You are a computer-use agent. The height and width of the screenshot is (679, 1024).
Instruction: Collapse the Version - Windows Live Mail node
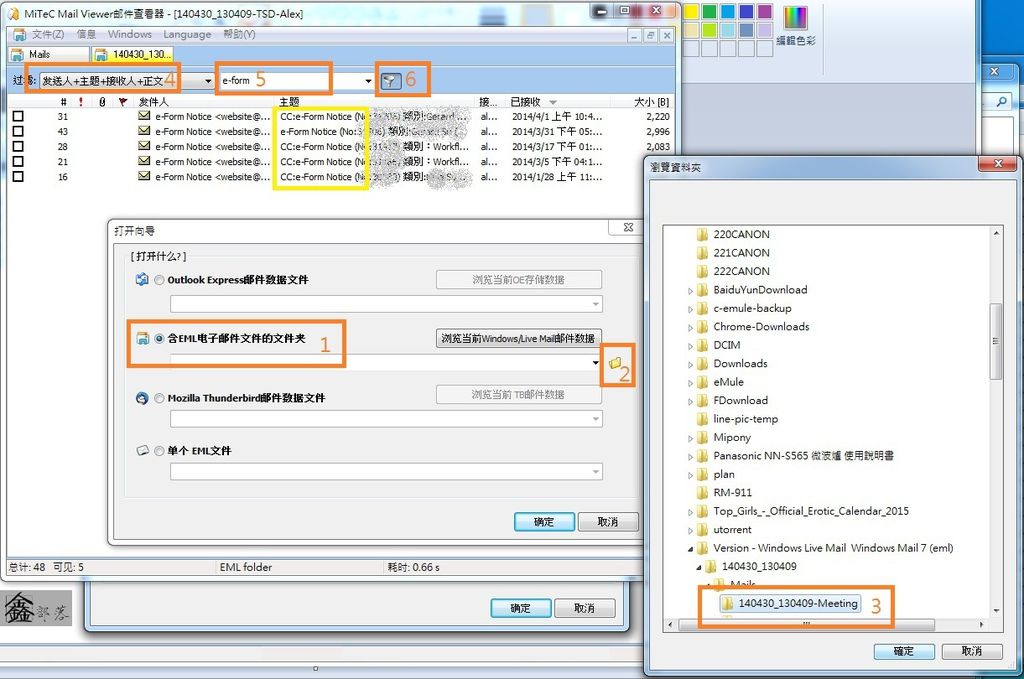[690, 548]
